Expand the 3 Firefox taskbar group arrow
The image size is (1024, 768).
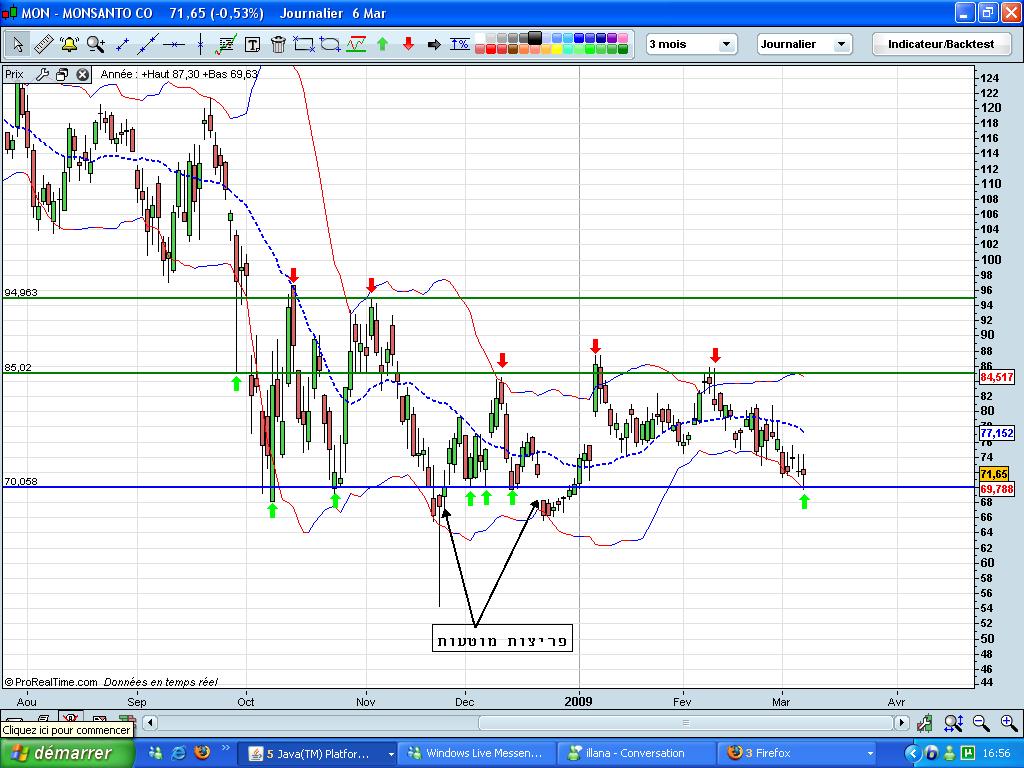pyautogui.click(x=870, y=754)
